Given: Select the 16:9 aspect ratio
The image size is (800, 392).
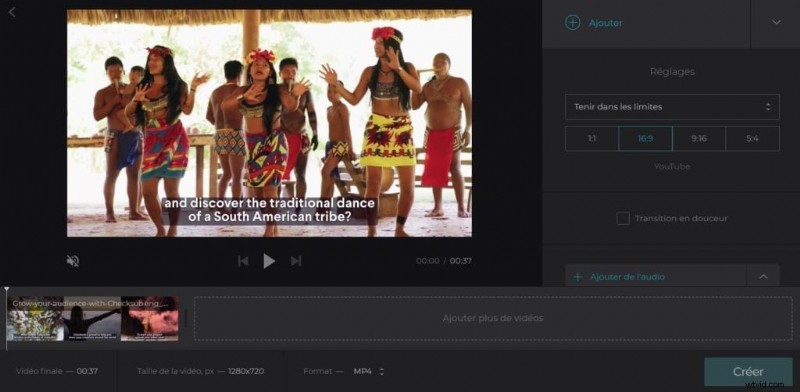Looking at the screenshot, I should [x=645, y=139].
